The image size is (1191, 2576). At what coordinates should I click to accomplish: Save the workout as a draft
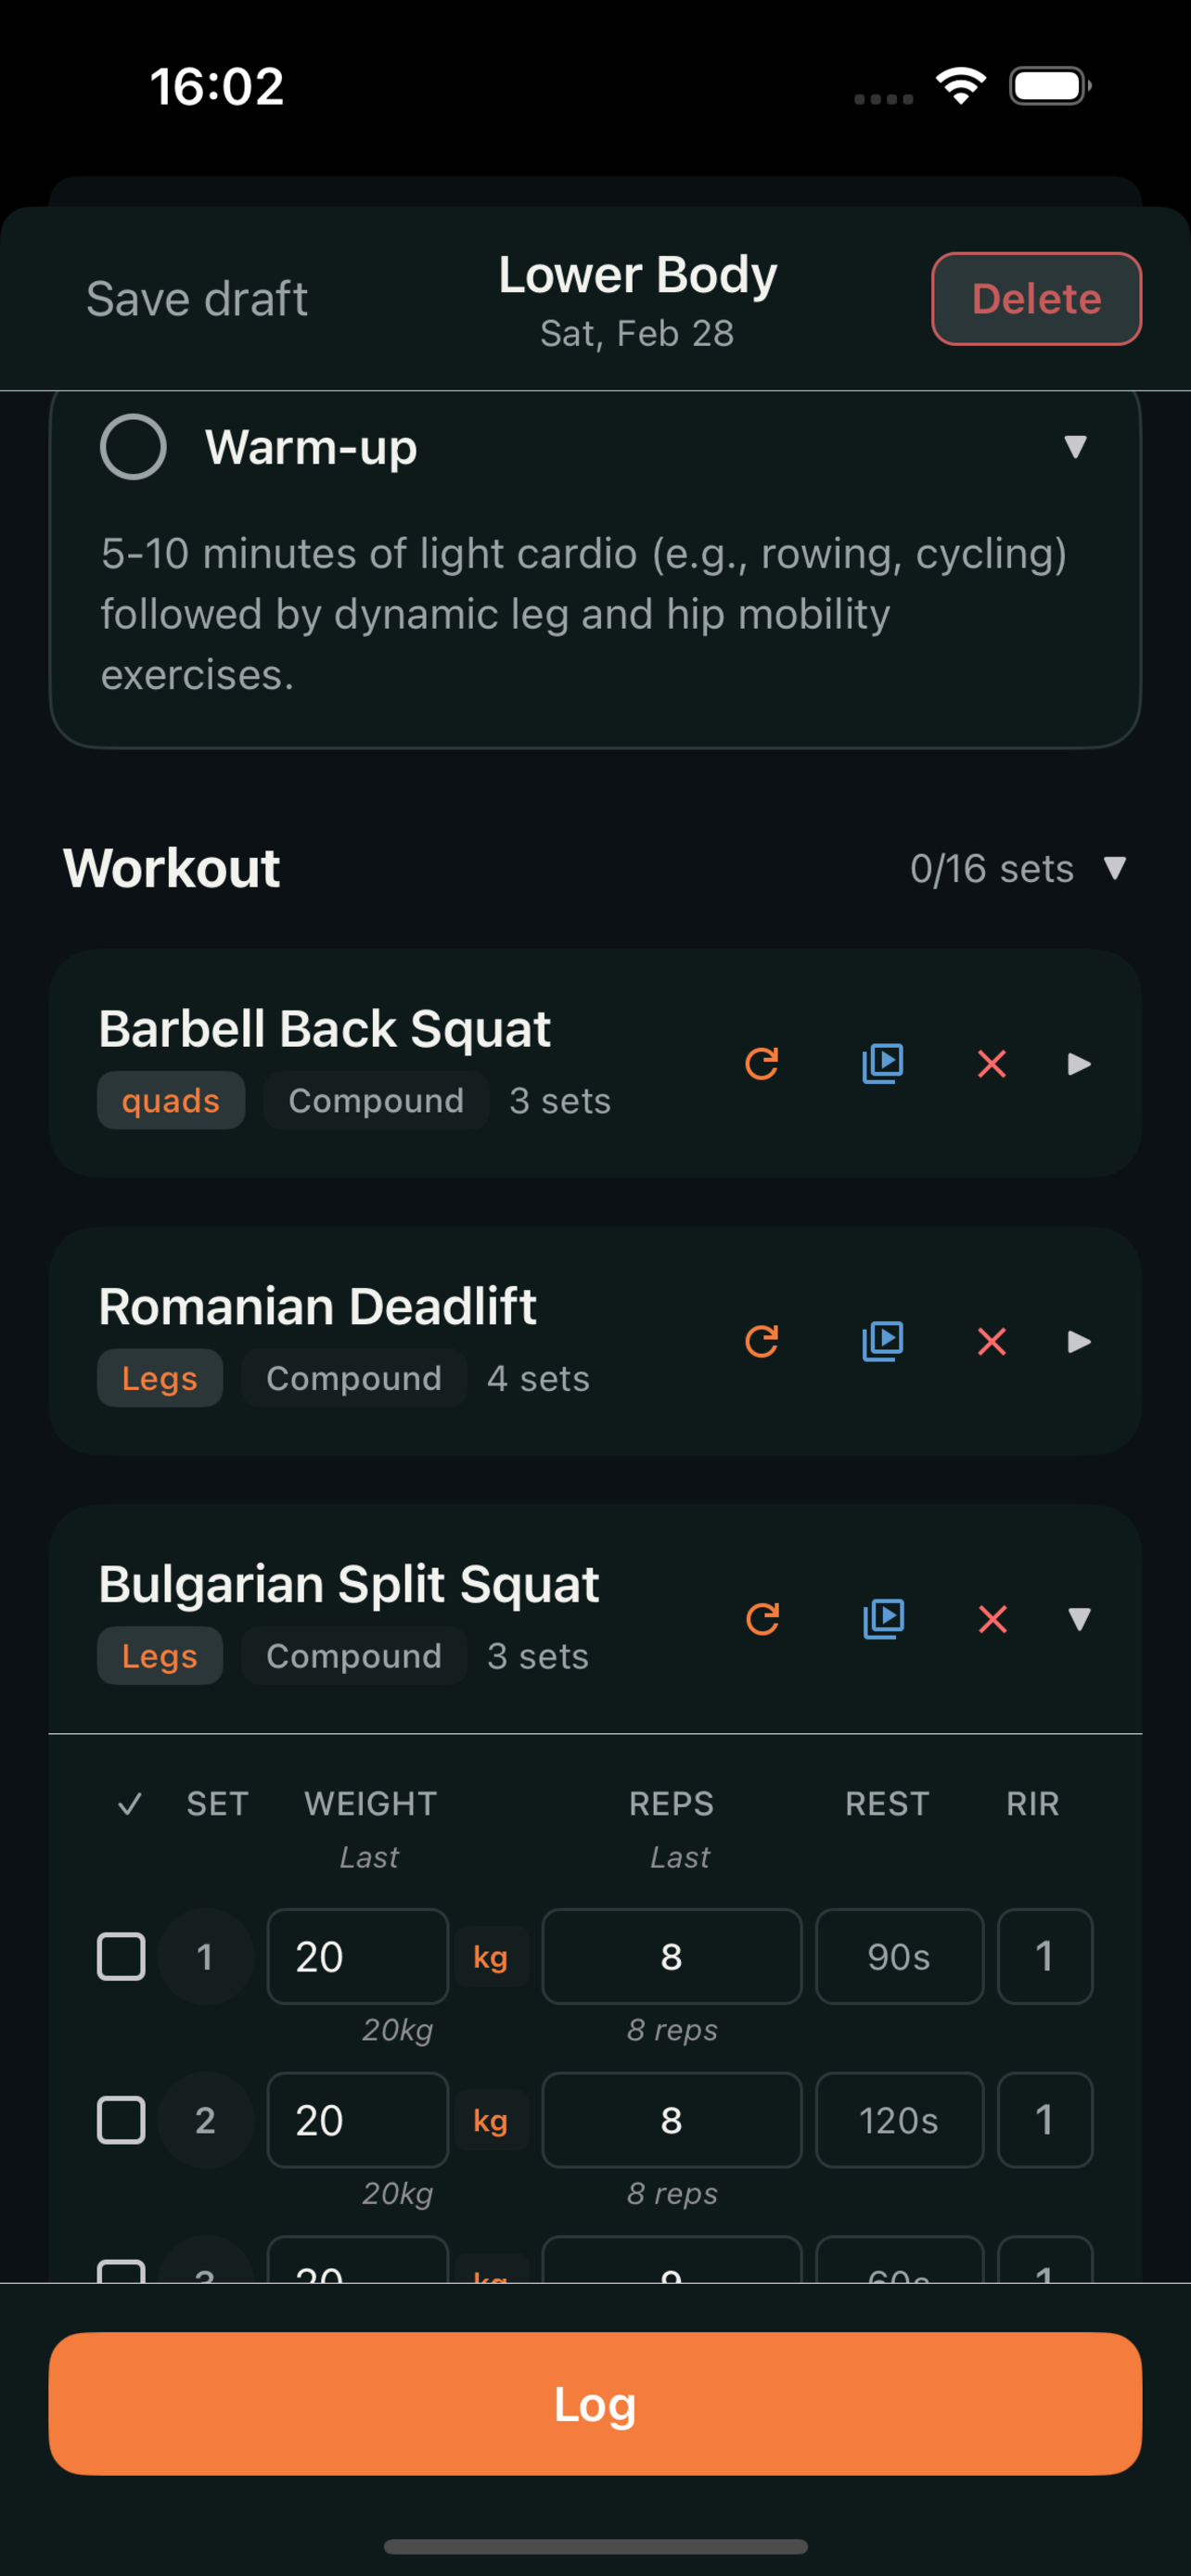point(197,297)
